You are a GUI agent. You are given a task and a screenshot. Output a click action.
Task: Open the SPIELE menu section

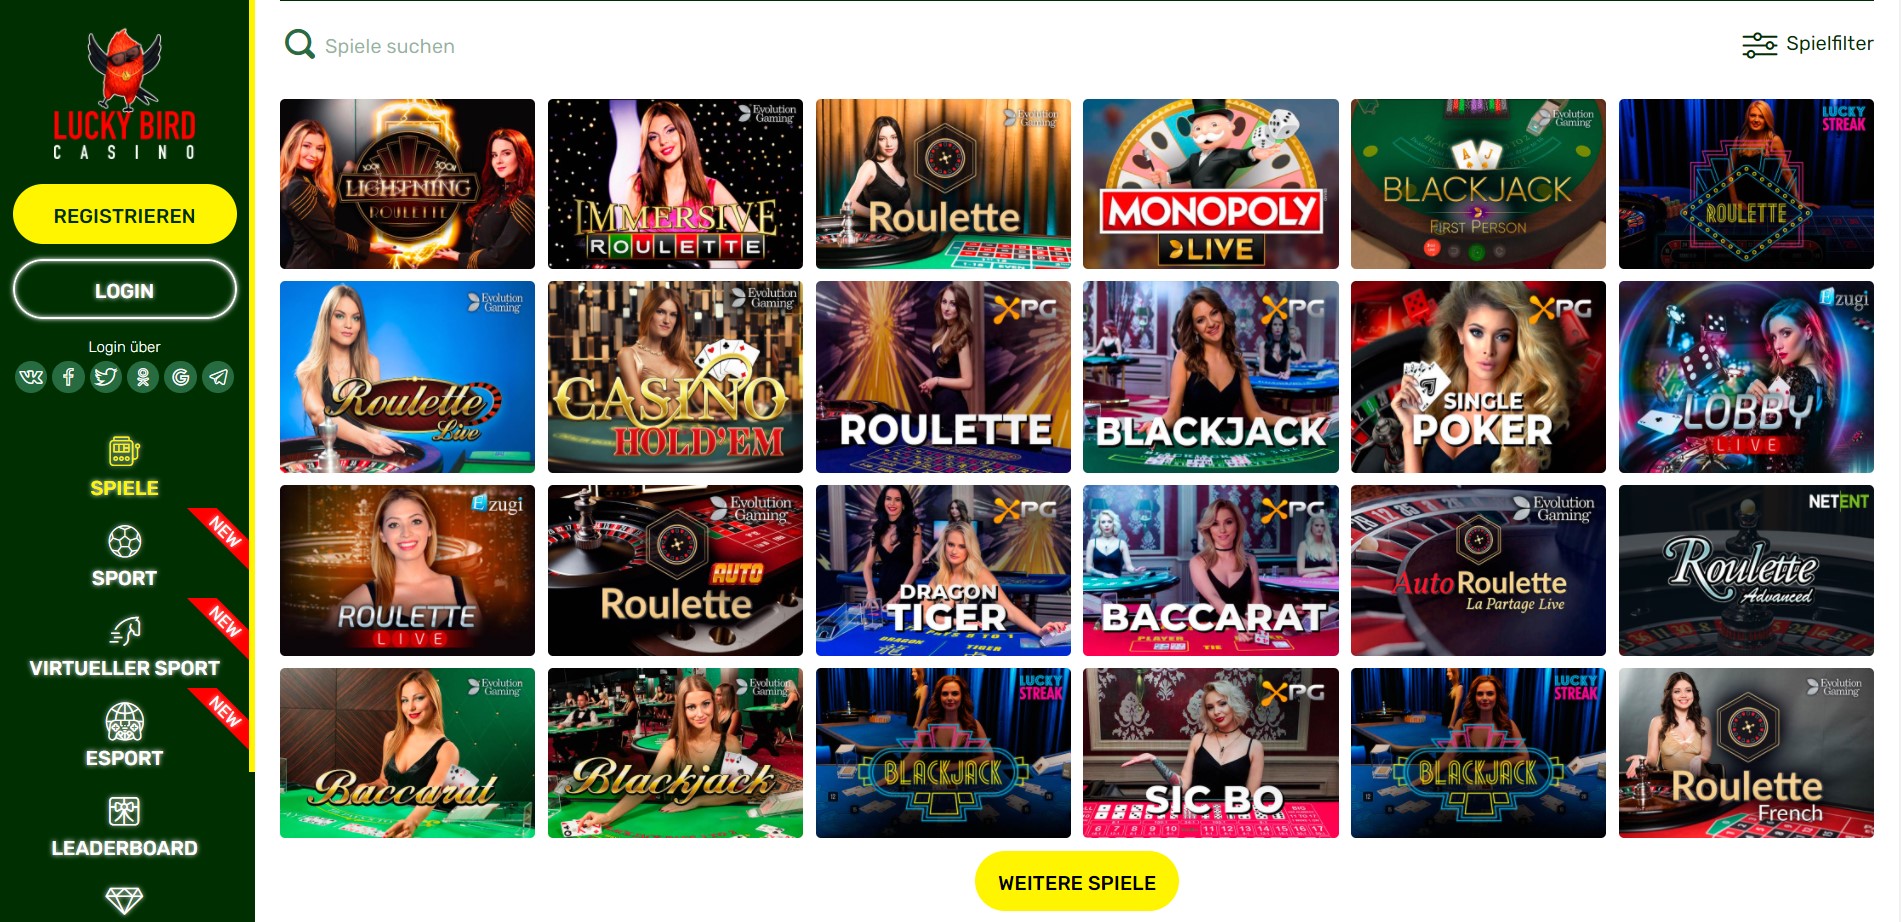click(x=124, y=467)
